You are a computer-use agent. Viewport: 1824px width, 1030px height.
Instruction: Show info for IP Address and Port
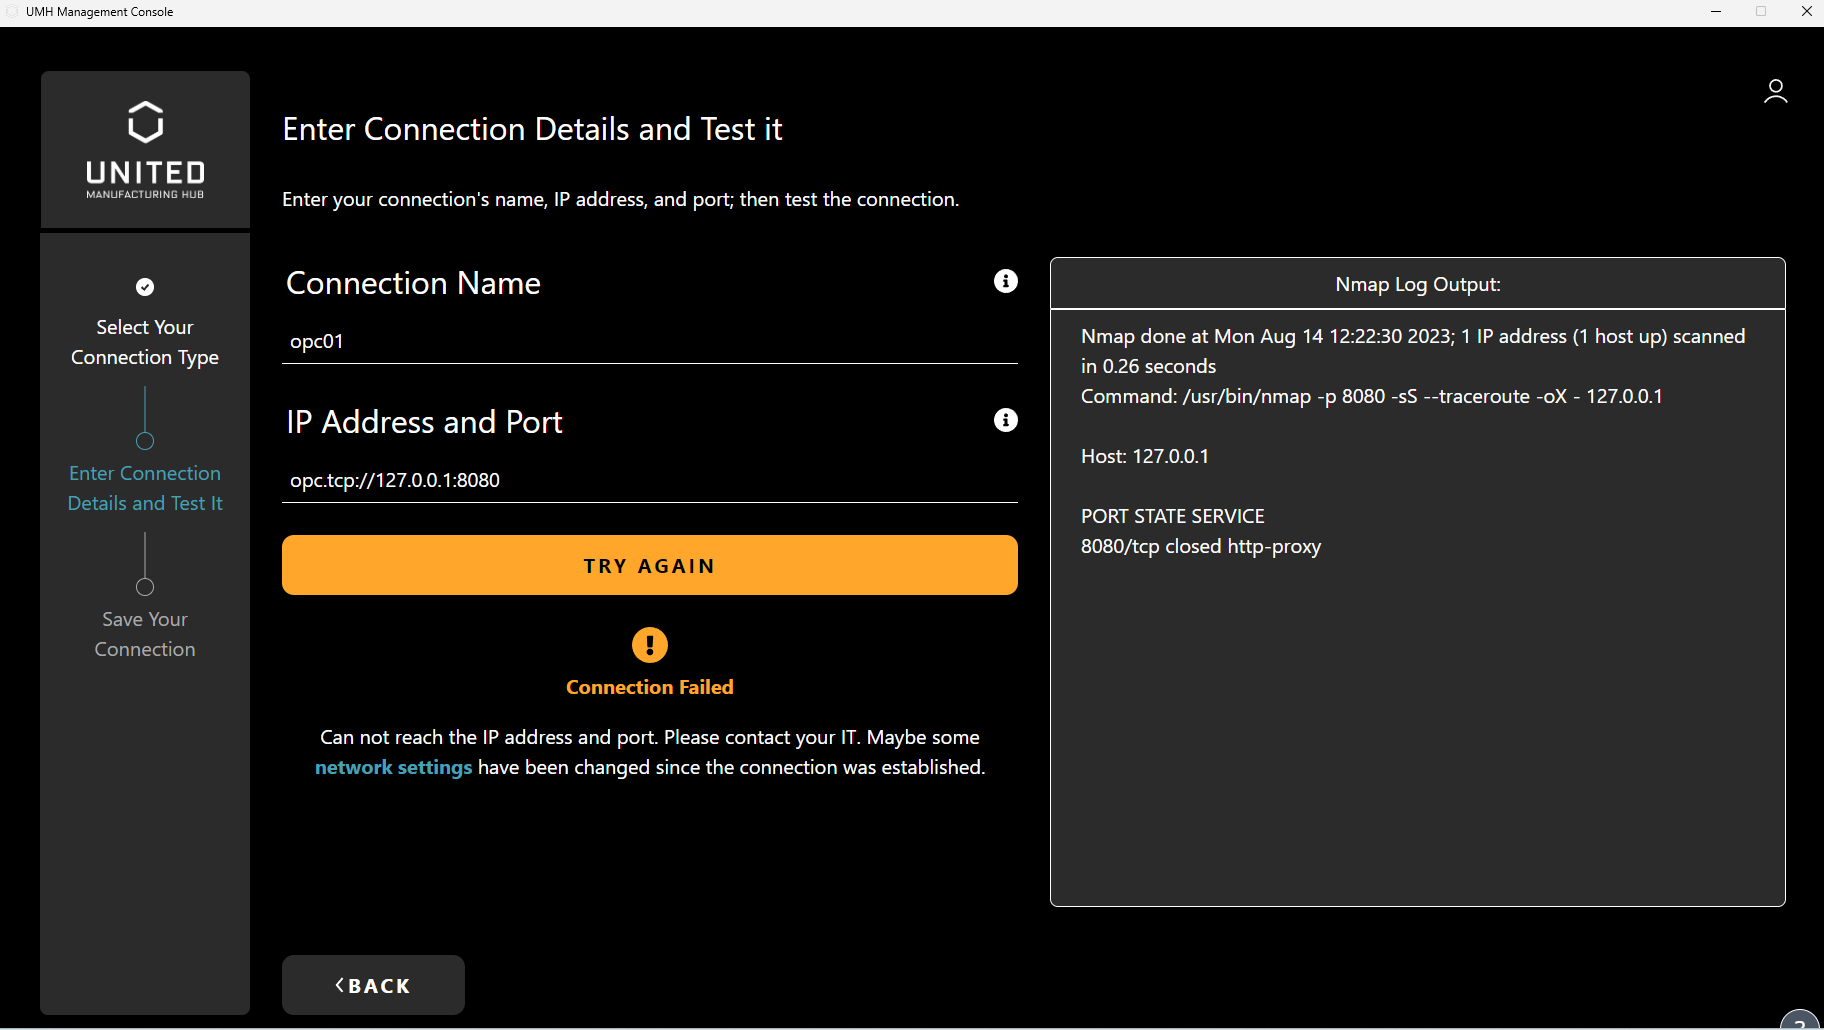1005,421
